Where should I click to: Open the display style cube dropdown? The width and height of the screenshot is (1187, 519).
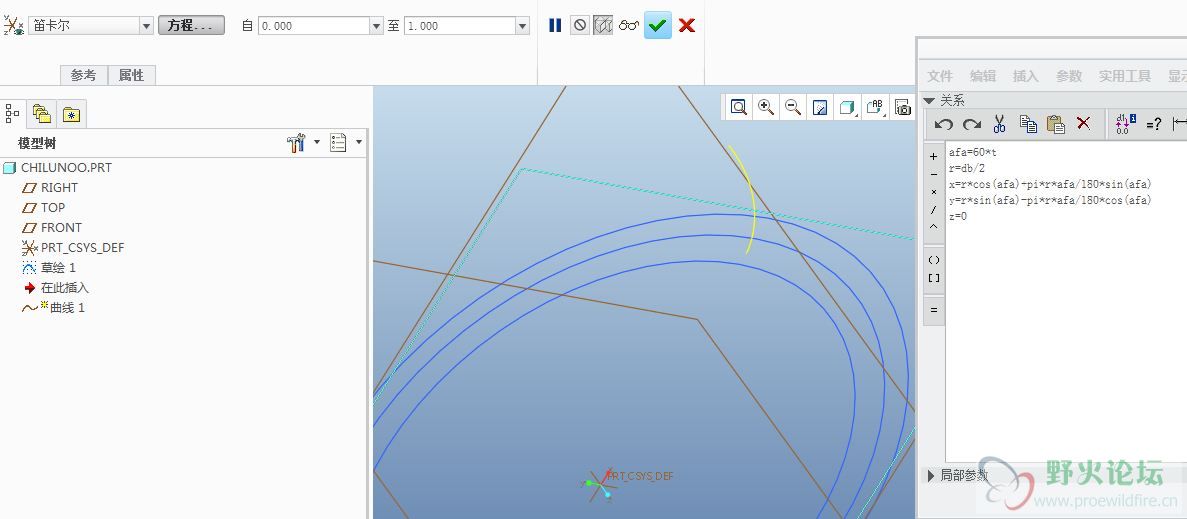pyautogui.click(x=848, y=107)
